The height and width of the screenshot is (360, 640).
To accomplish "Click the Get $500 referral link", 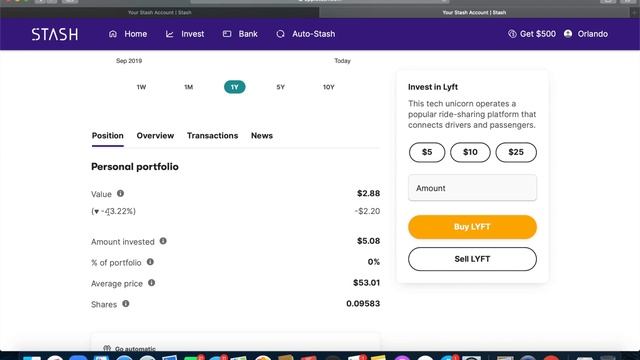I will (532, 34).
